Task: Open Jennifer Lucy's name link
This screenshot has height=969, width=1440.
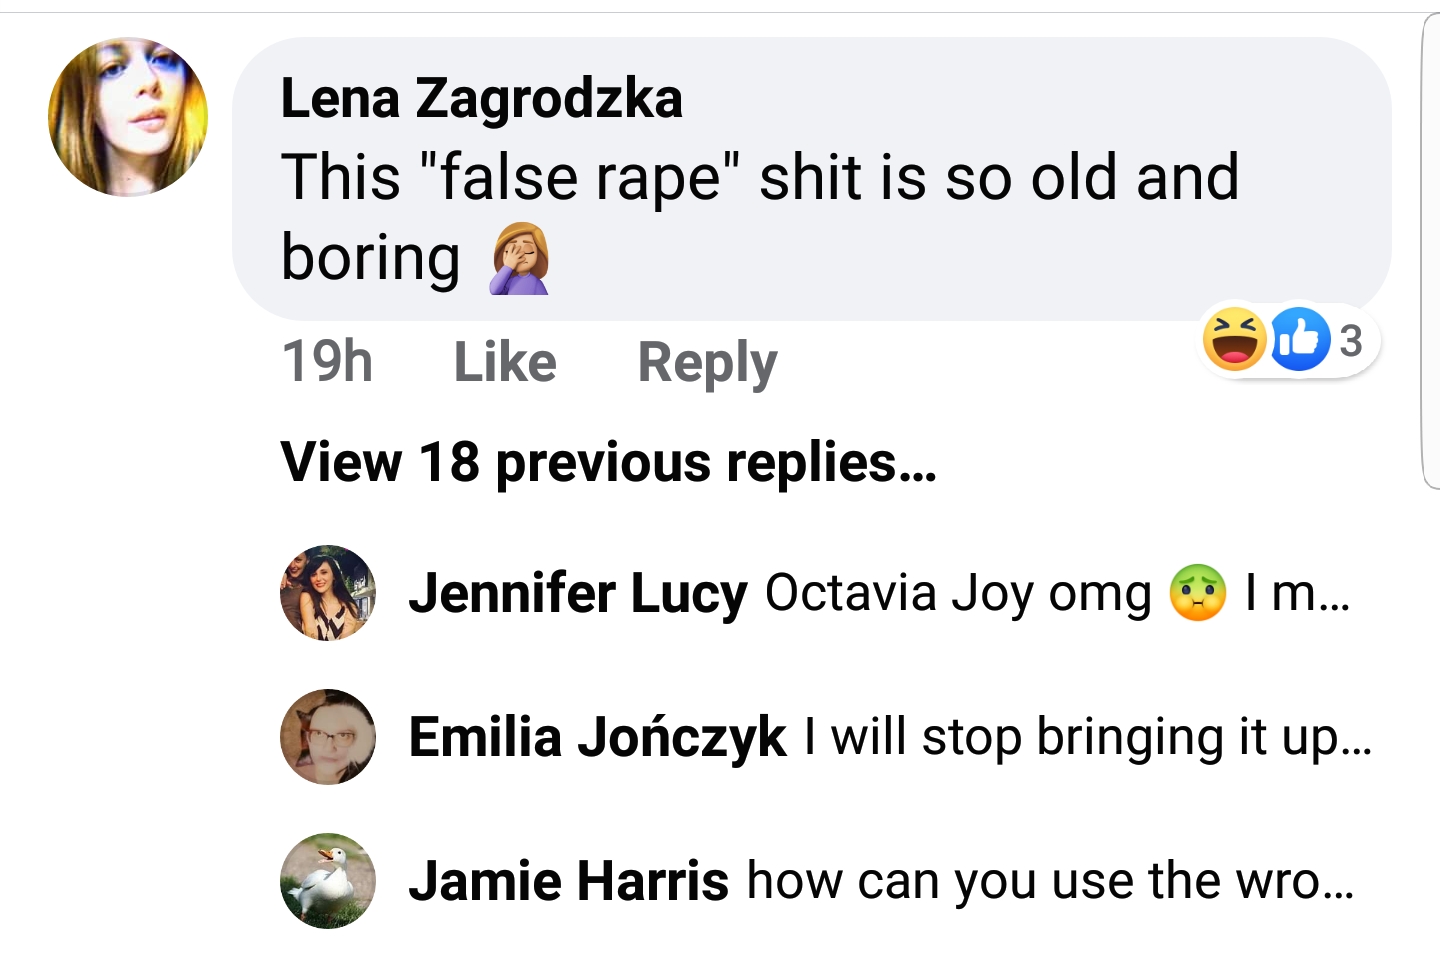Action: point(578,594)
